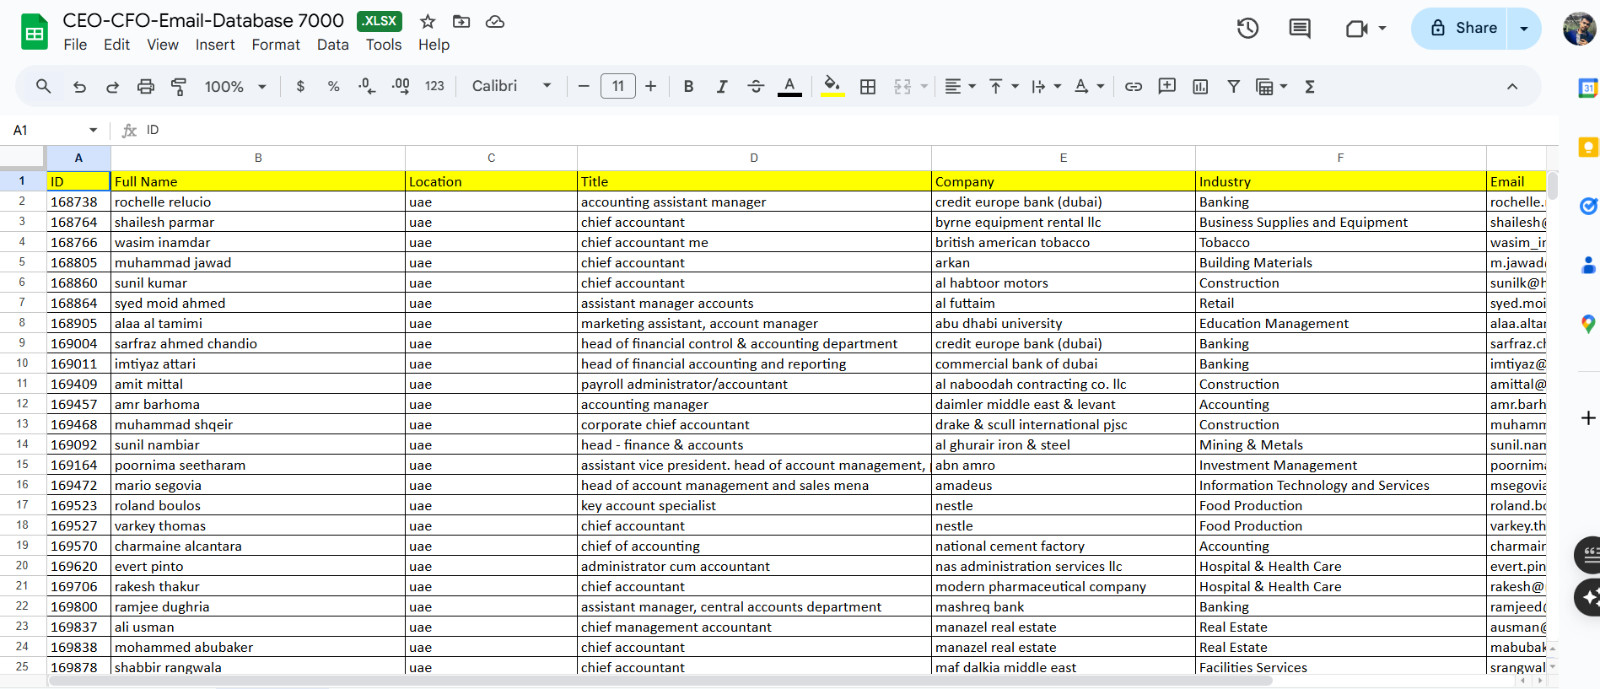Print the spreadsheet
The image size is (1600, 689).
(x=146, y=87)
